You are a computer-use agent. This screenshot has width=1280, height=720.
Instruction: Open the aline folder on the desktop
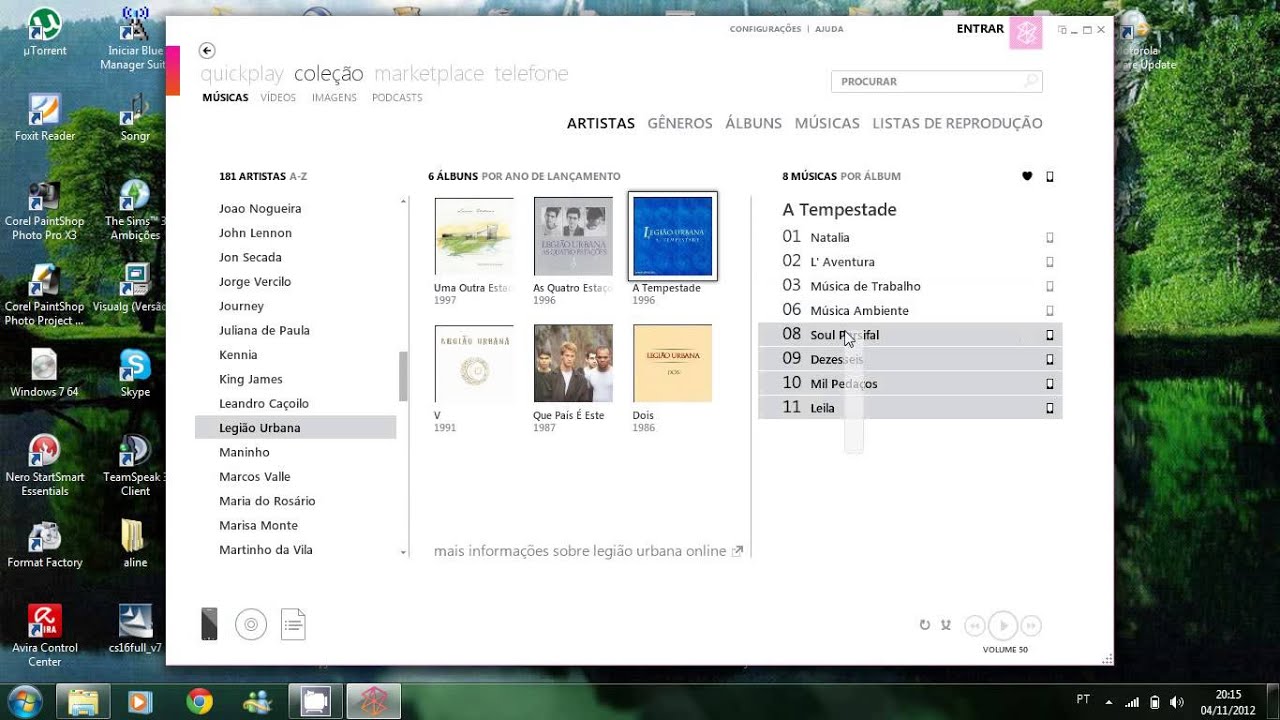135,545
